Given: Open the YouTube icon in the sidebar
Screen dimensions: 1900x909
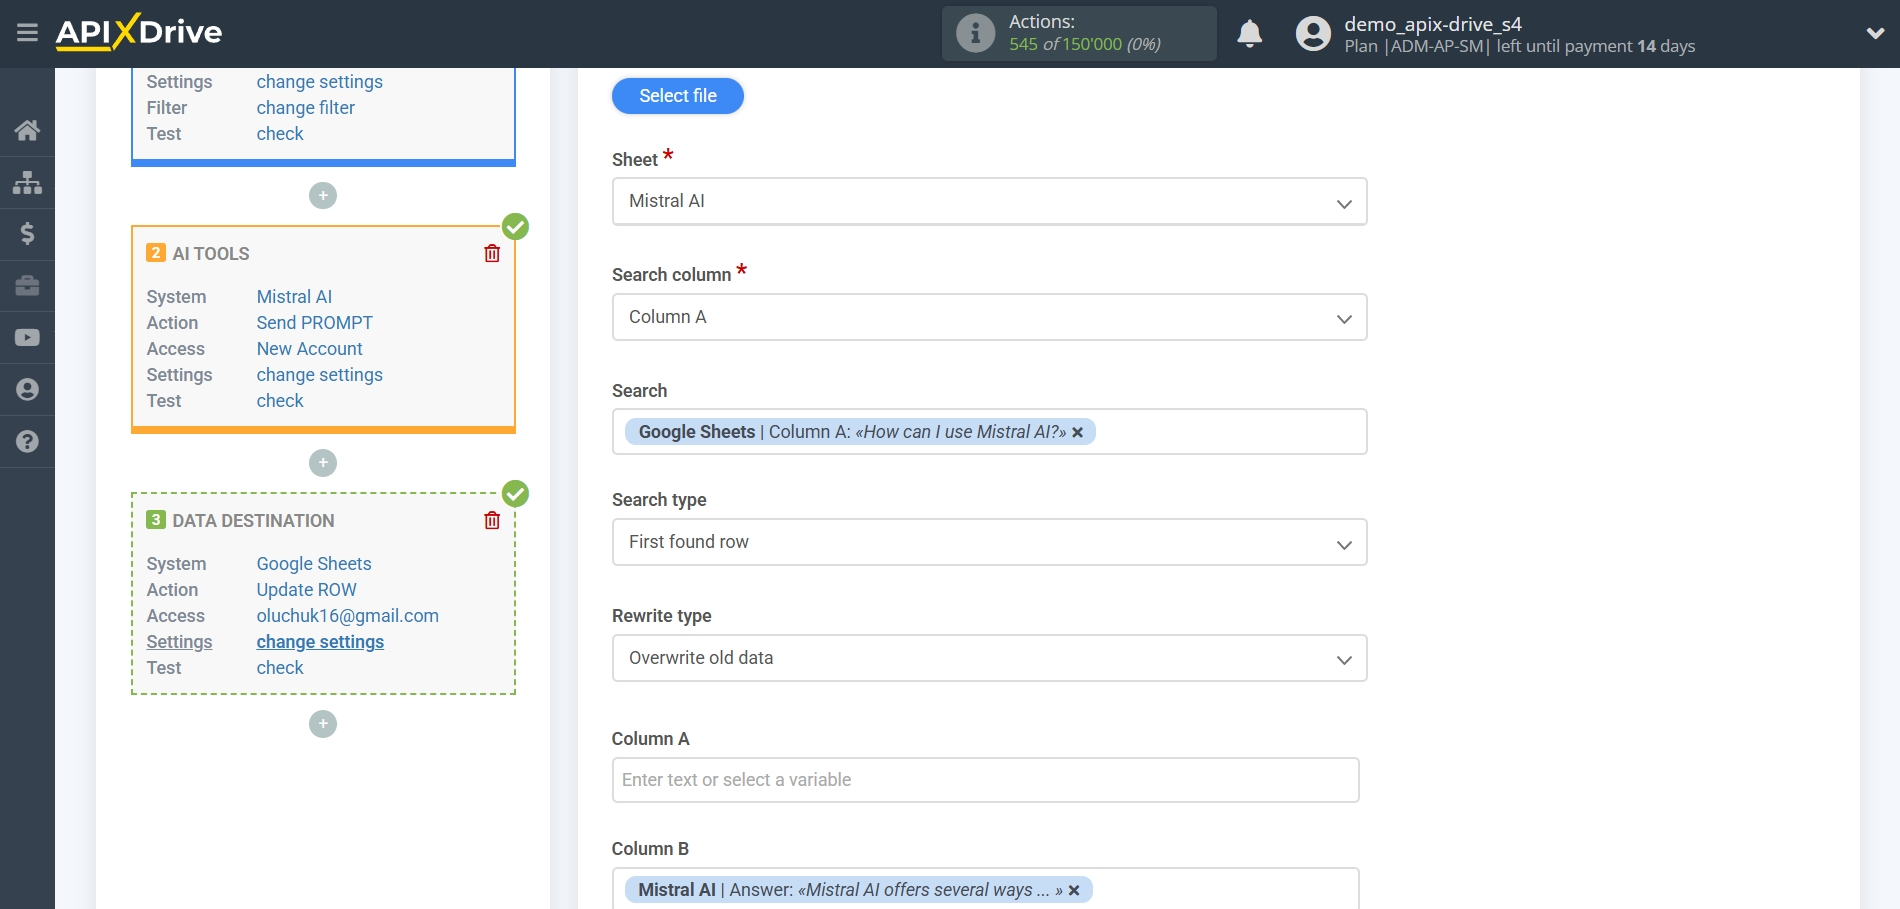Looking at the screenshot, I should pos(27,337).
